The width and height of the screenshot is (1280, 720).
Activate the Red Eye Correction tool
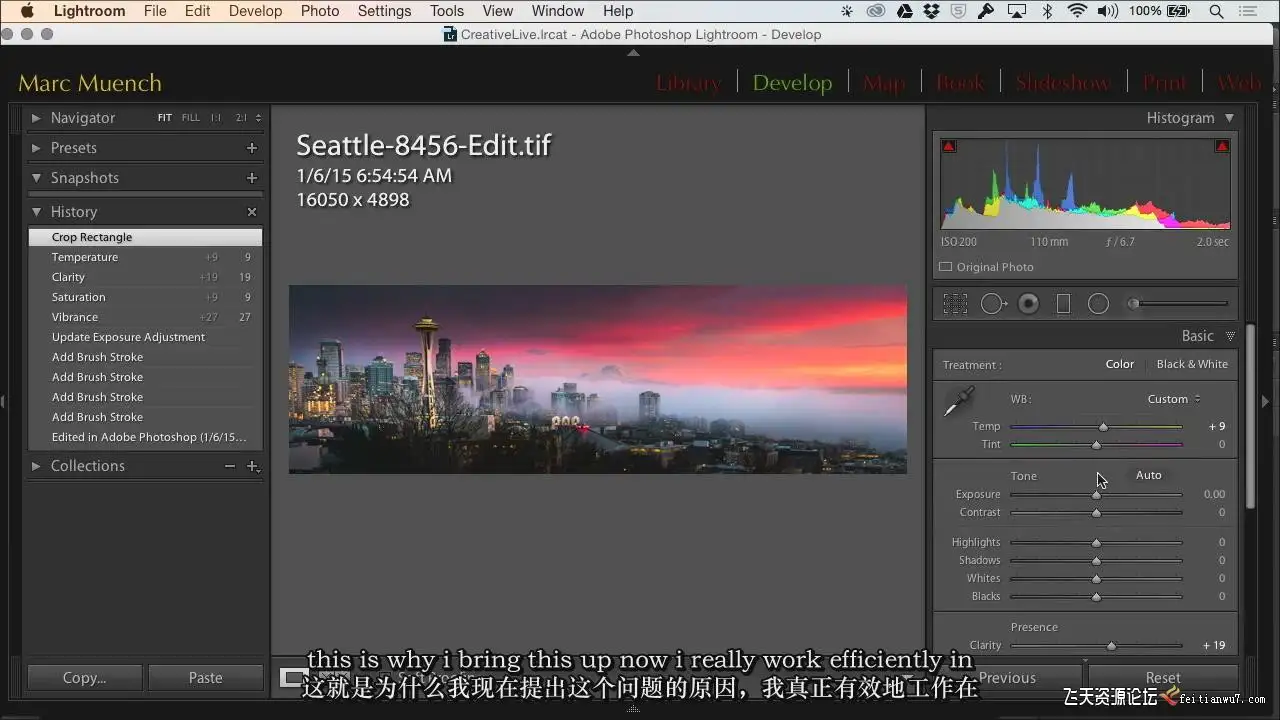point(1028,304)
